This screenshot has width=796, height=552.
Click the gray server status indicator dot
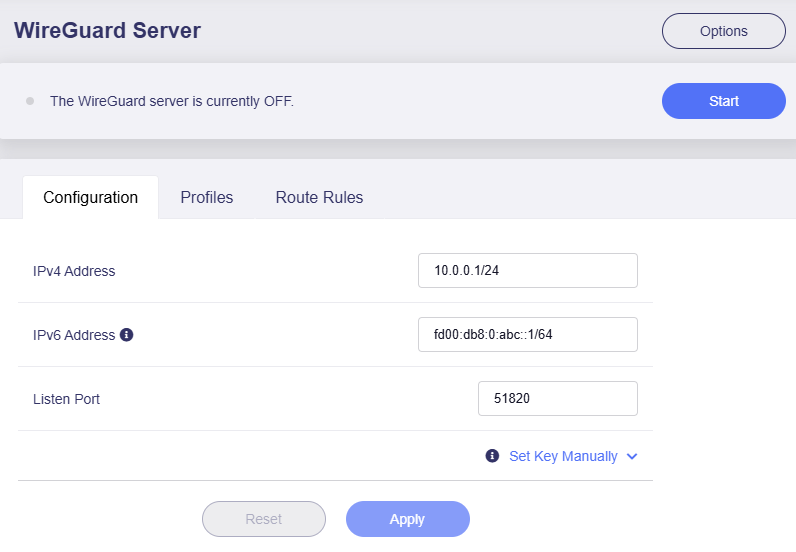(30, 101)
